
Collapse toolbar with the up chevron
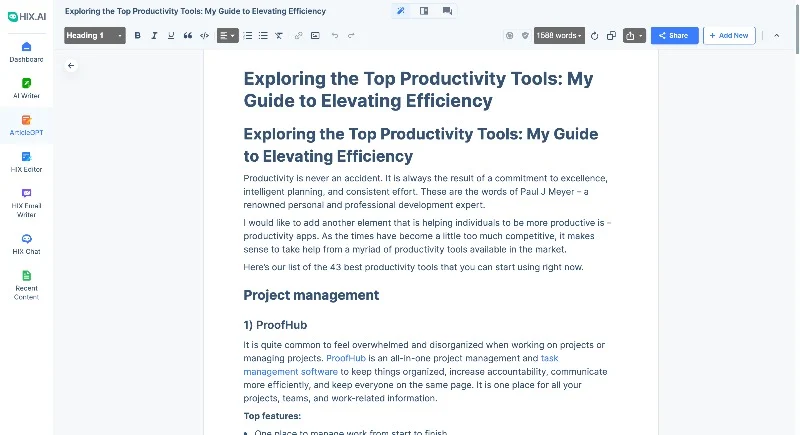(777, 35)
